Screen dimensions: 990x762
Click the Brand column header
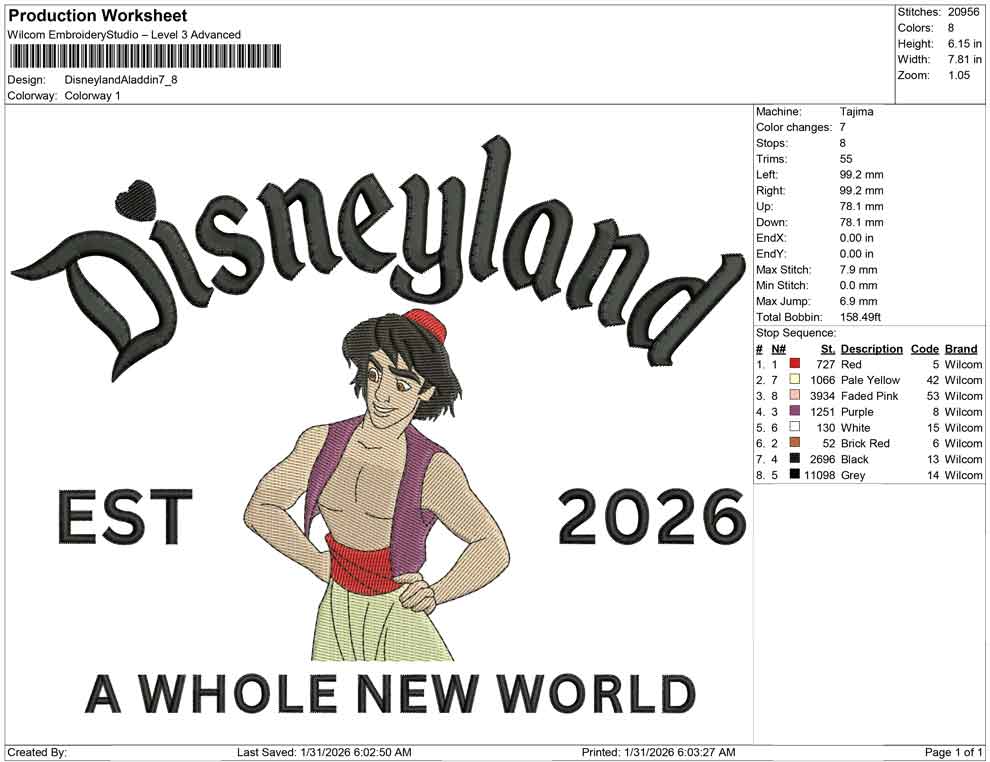click(960, 348)
